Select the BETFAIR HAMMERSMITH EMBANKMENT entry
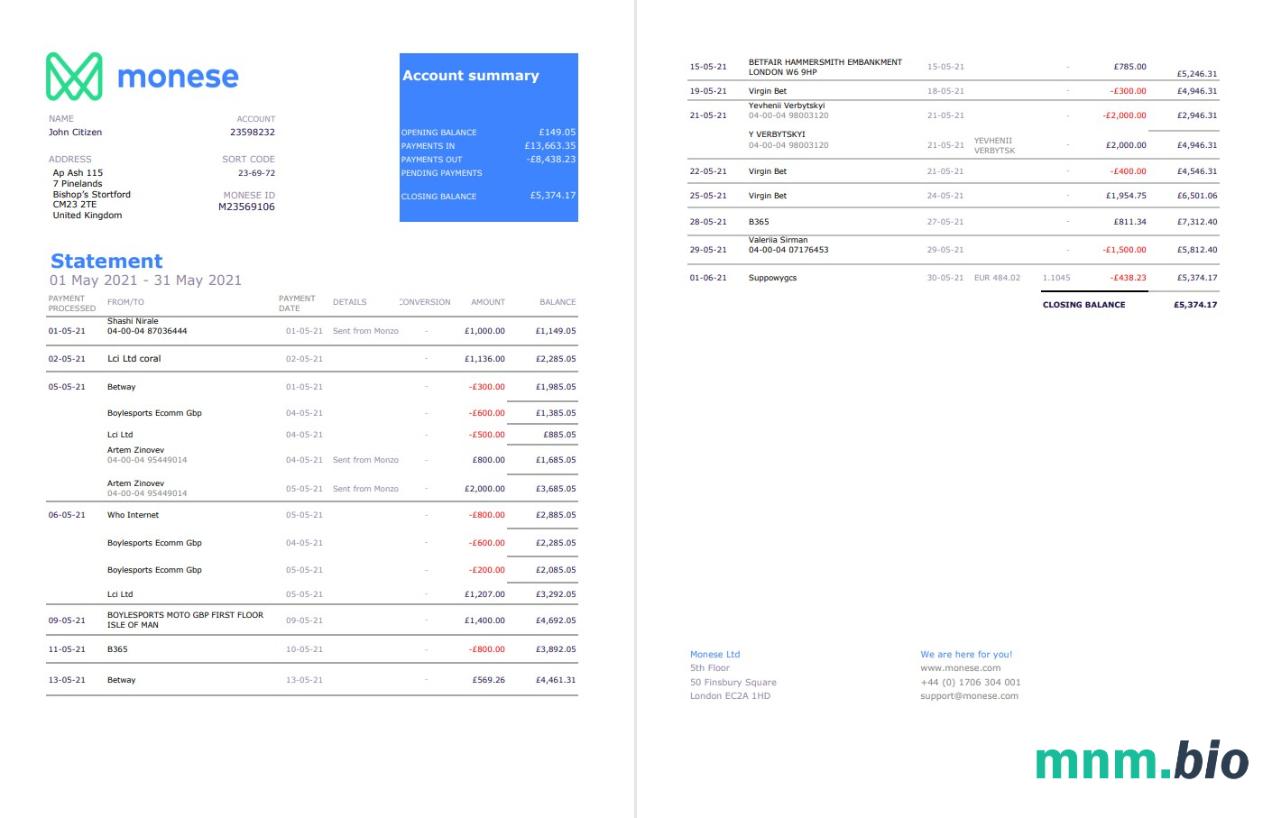 (x=825, y=62)
